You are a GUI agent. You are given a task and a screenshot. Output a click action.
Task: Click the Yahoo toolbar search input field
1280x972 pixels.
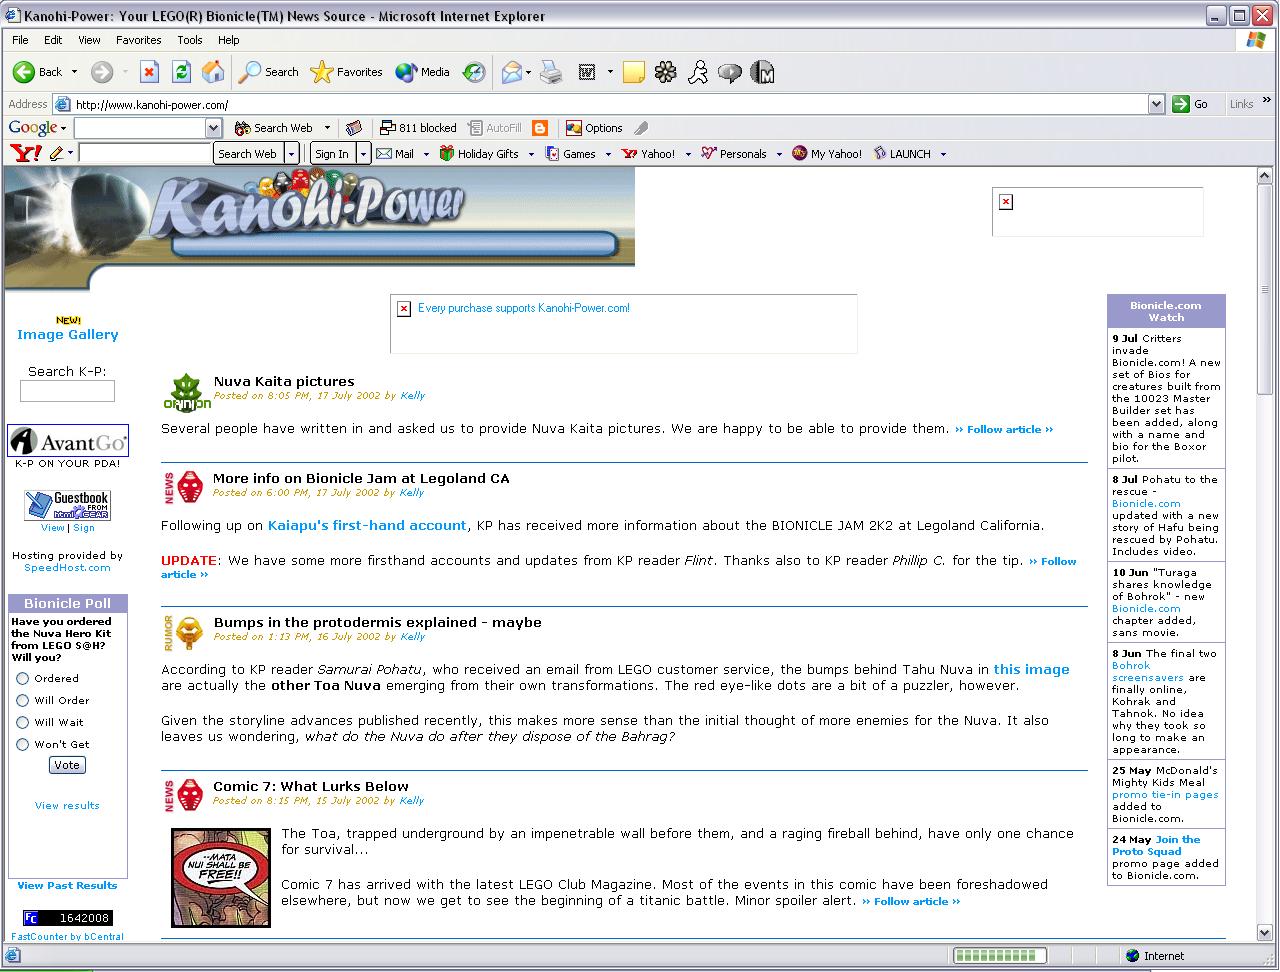[x=145, y=154]
